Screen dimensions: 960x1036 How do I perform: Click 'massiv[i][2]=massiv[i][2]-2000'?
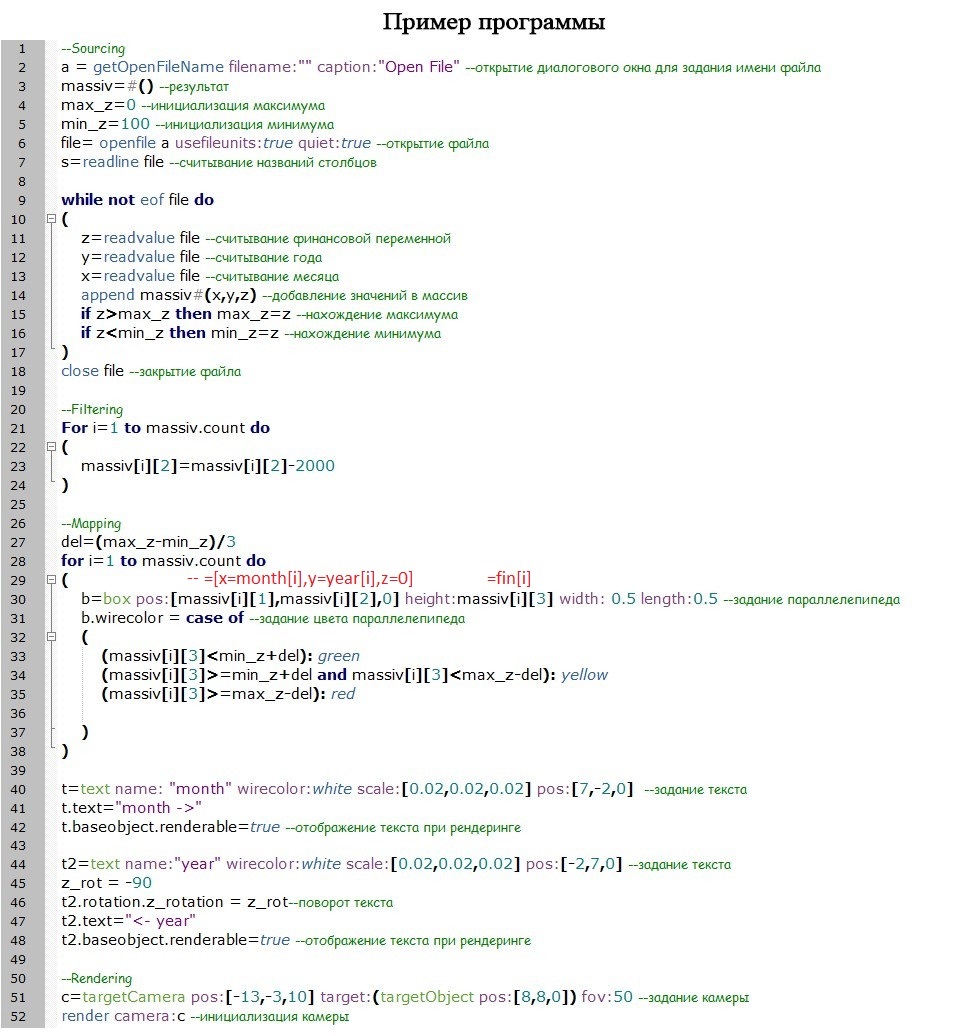coord(207,466)
